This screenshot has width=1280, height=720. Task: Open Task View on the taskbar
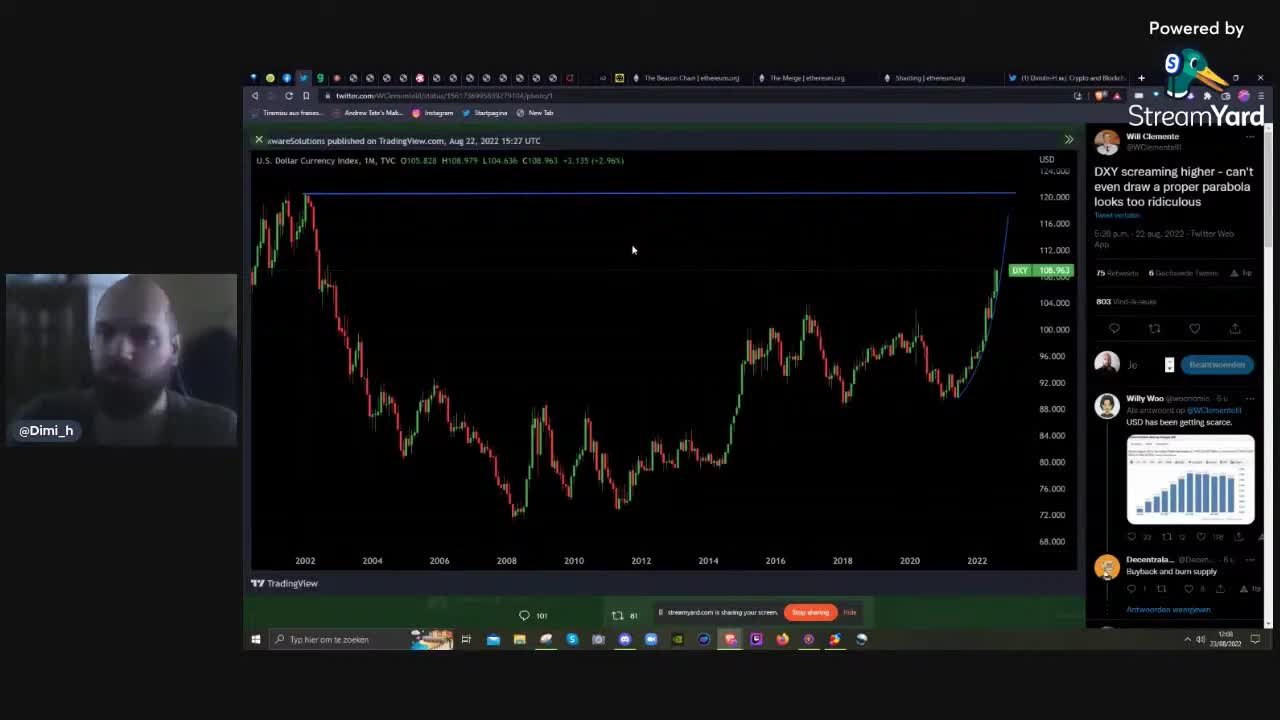tap(466, 639)
